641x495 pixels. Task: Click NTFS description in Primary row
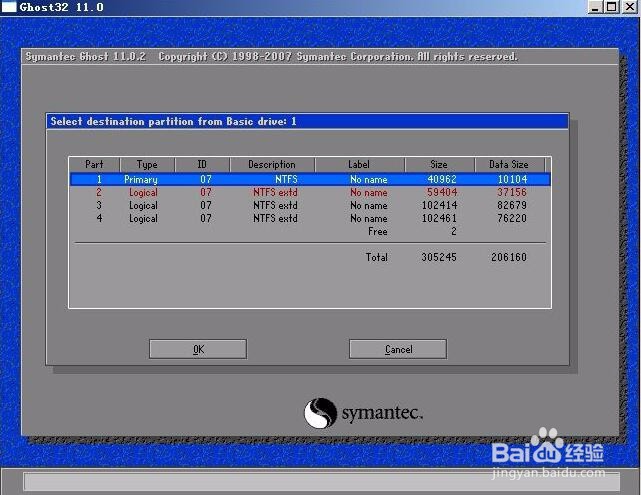click(x=286, y=179)
